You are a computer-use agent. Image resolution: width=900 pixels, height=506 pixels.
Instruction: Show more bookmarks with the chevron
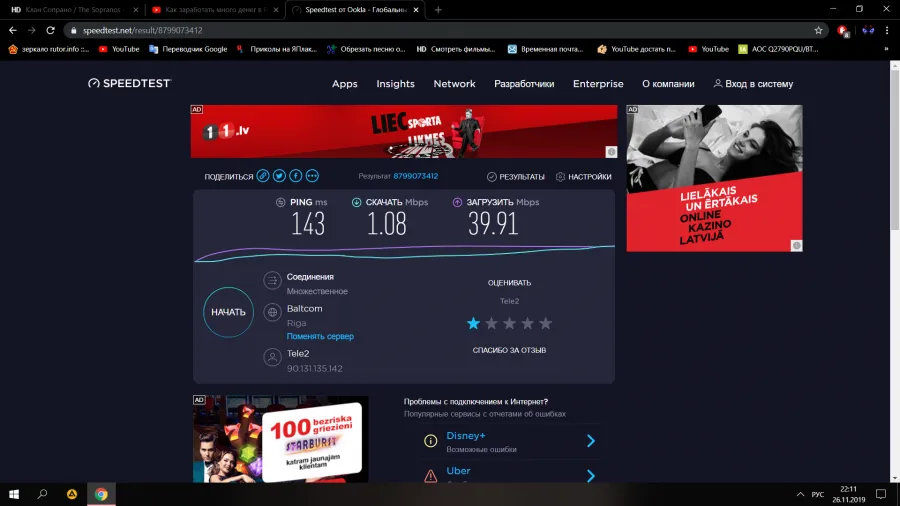886,49
